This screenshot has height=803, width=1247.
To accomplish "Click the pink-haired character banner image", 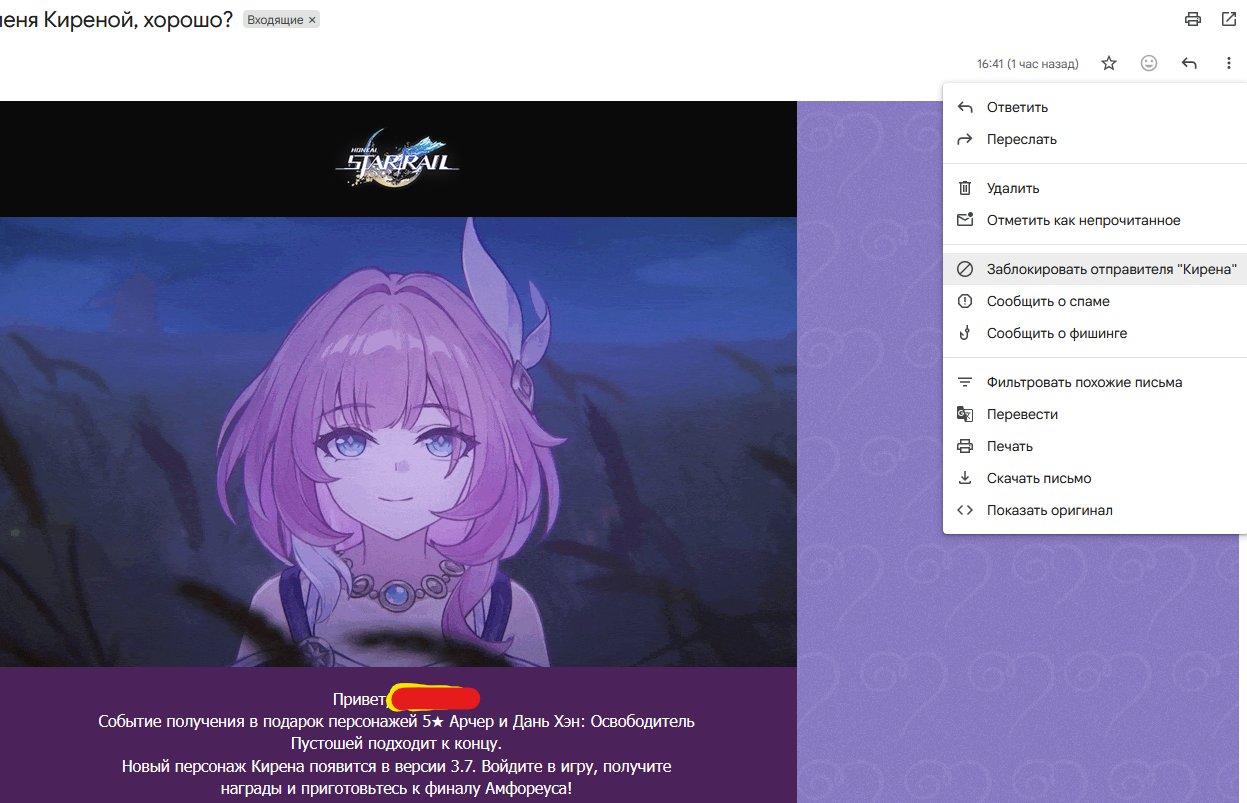I will (x=398, y=442).
